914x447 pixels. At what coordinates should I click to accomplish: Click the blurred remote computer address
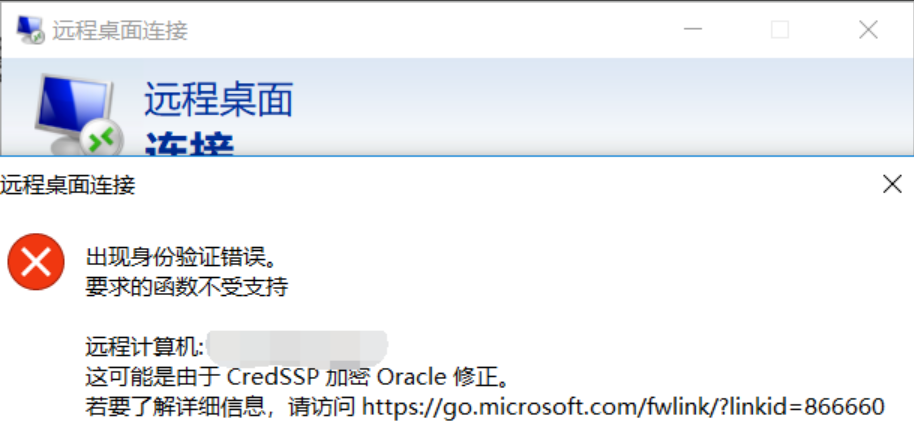click(297, 347)
